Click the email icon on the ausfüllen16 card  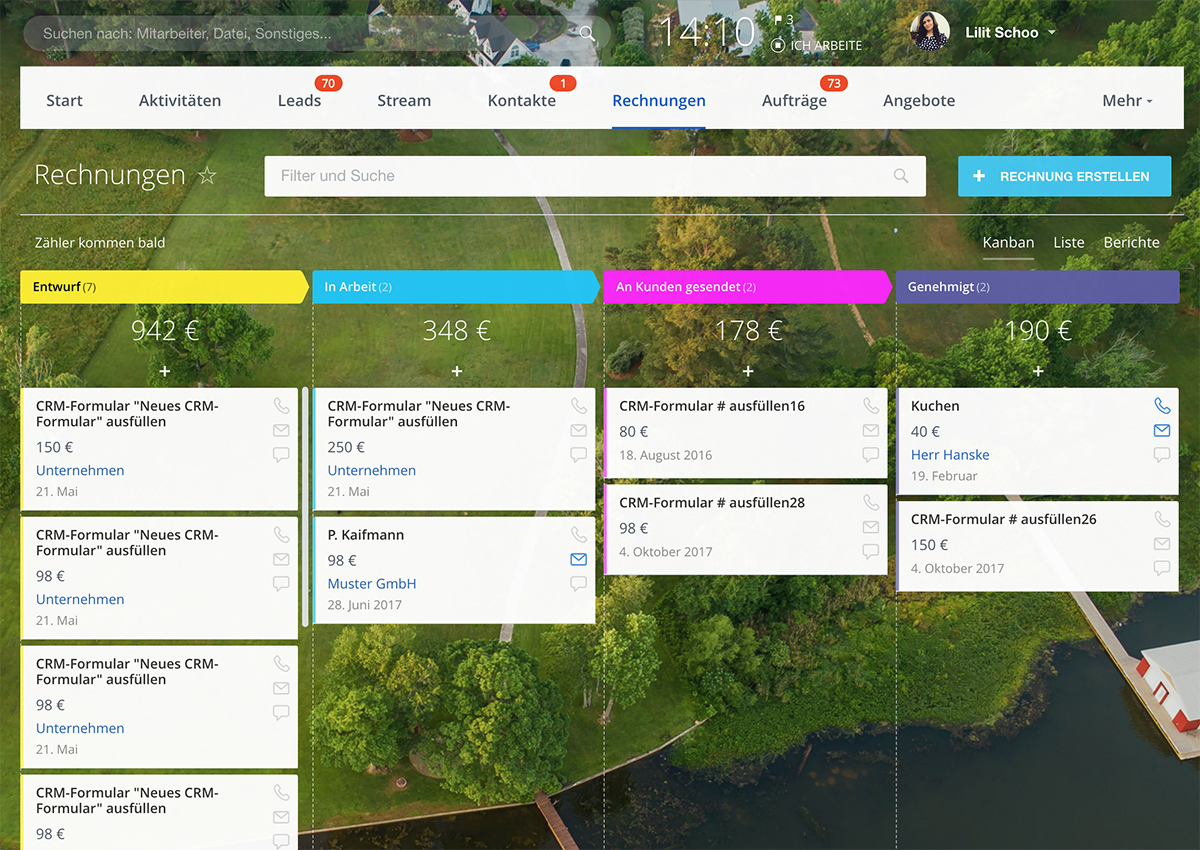coord(870,430)
